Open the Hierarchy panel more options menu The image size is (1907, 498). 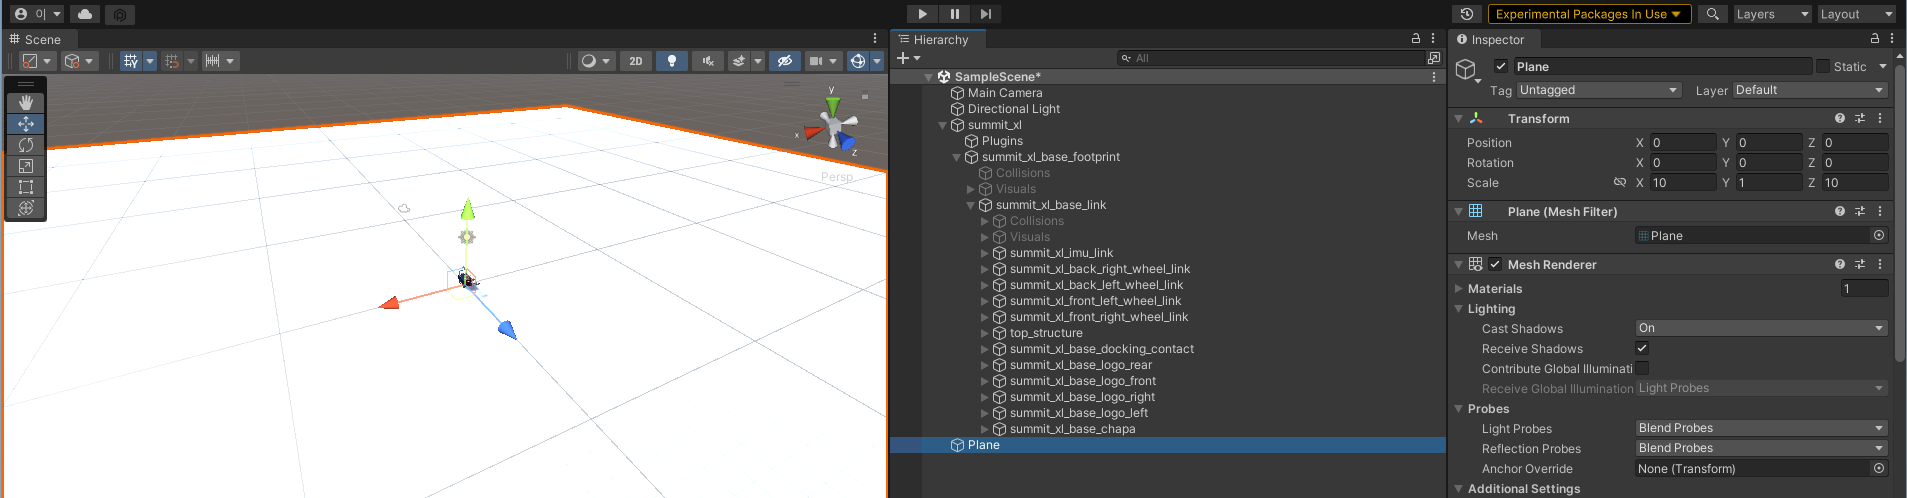coord(1433,39)
